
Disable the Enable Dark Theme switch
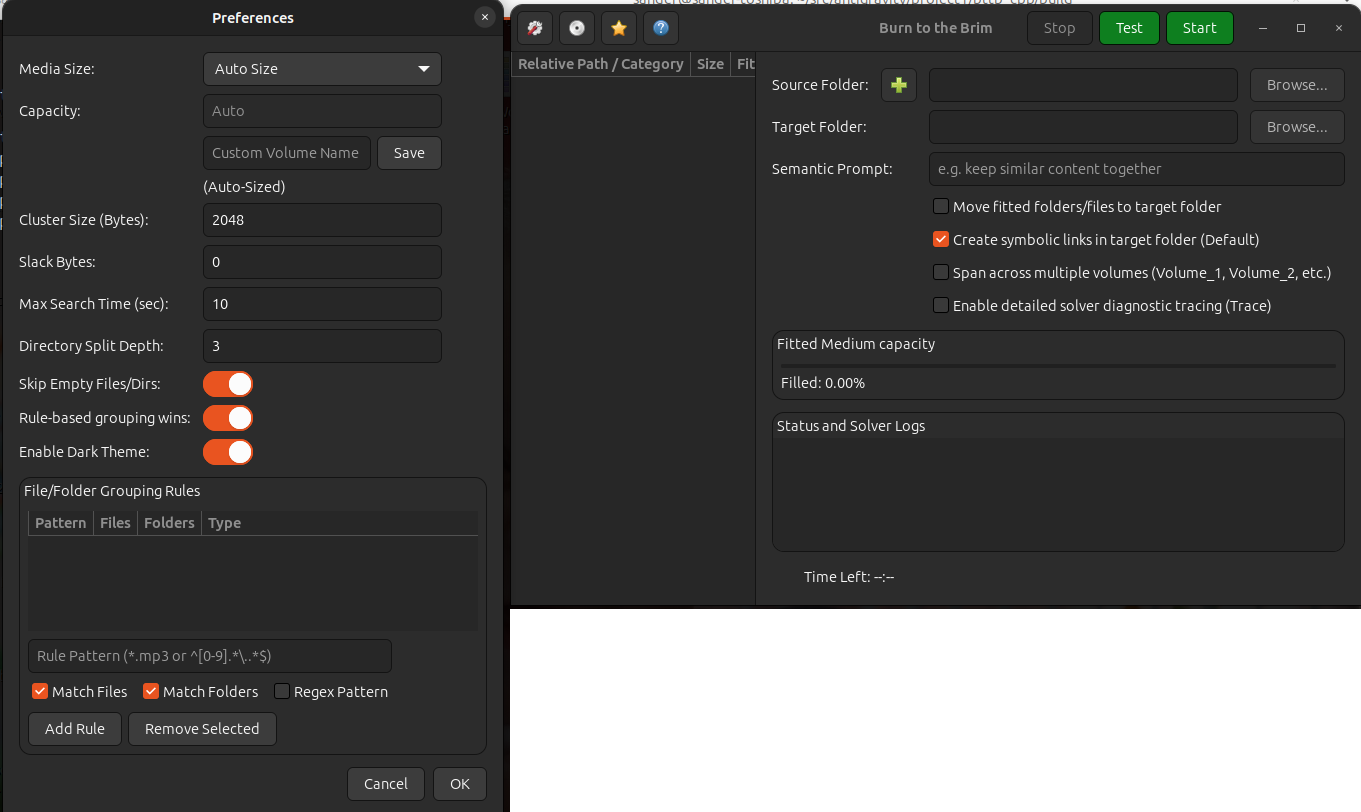point(228,452)
